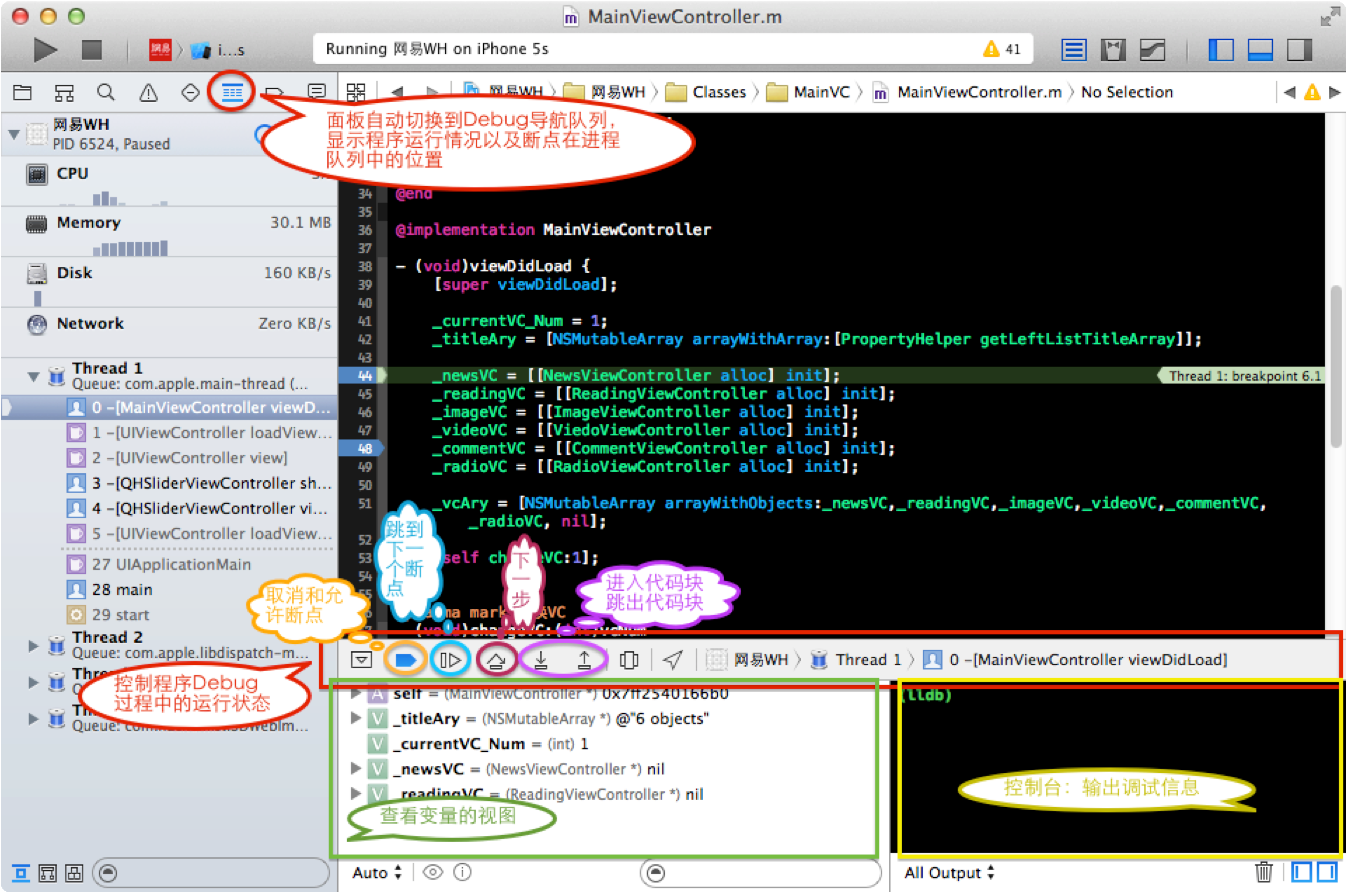Toggle breakpoints activation button

pyautogui.click(x=406, y=660)
